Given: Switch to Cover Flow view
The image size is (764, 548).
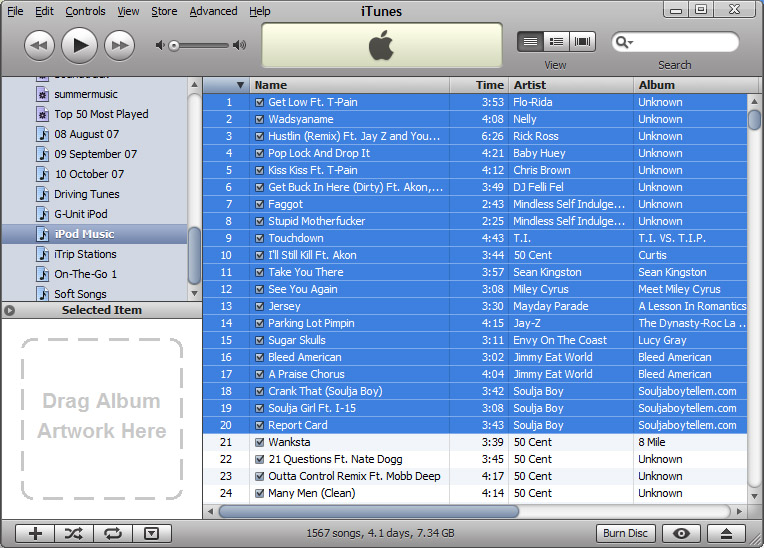Looking at the screenshot, I should pyautogui.click(x=582, y=41).
